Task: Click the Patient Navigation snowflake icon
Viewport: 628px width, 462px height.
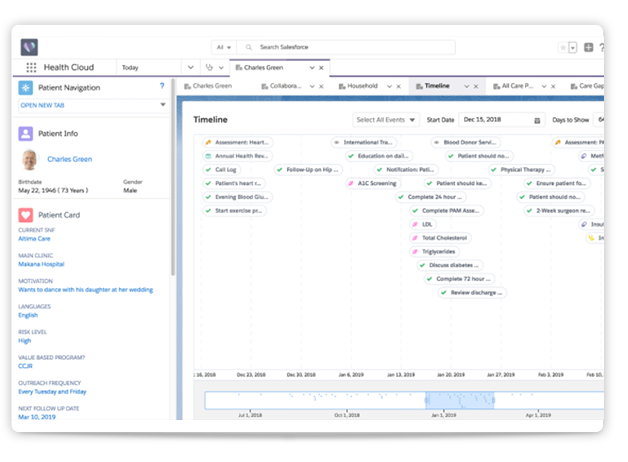Action: click(26, 88)
